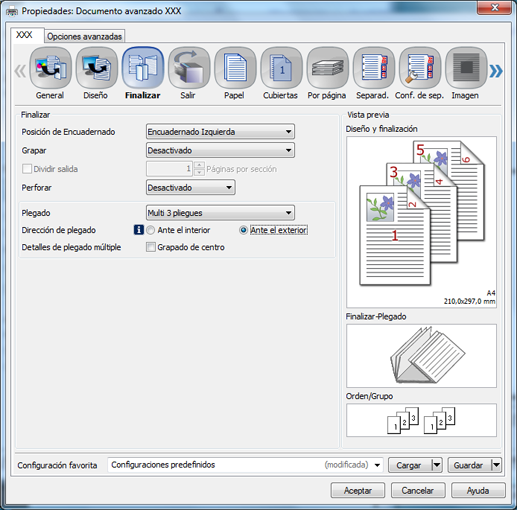
Task: Click the Finalizar-Plegado preview thumbnail
Action: 421,356
